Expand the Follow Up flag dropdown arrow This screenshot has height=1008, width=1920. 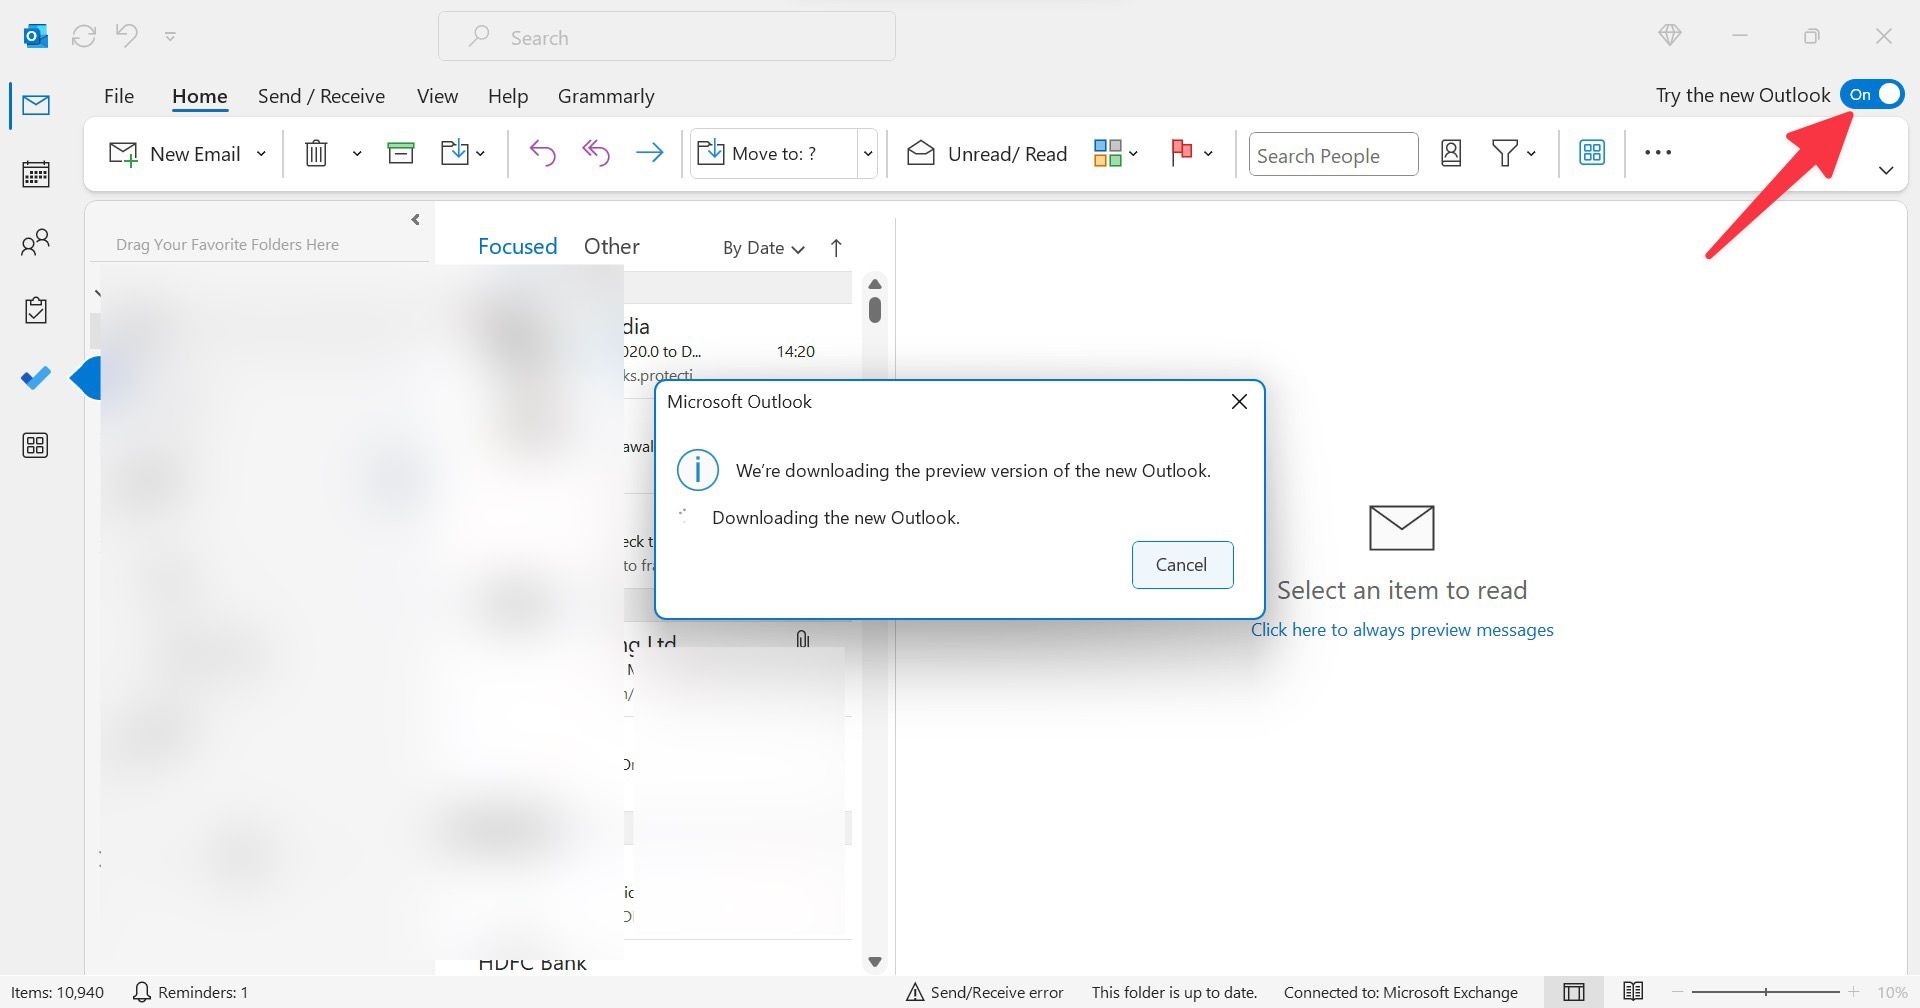(1208, 154)
